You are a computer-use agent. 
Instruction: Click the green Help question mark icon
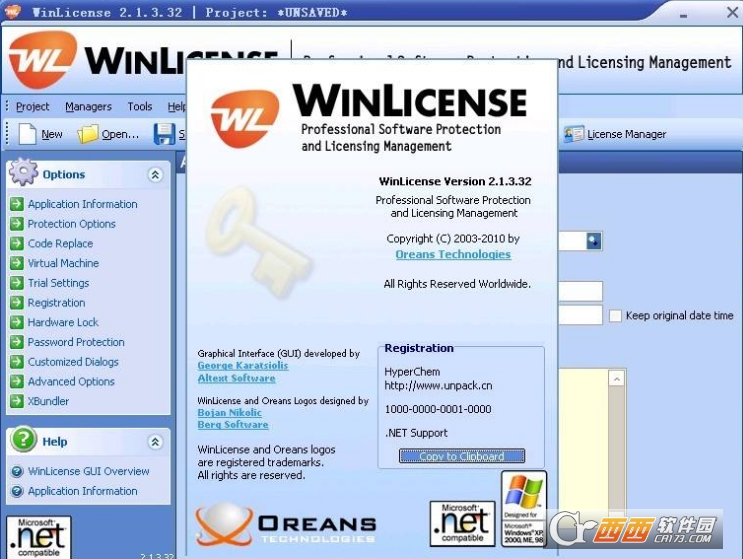tap(24, 439)
